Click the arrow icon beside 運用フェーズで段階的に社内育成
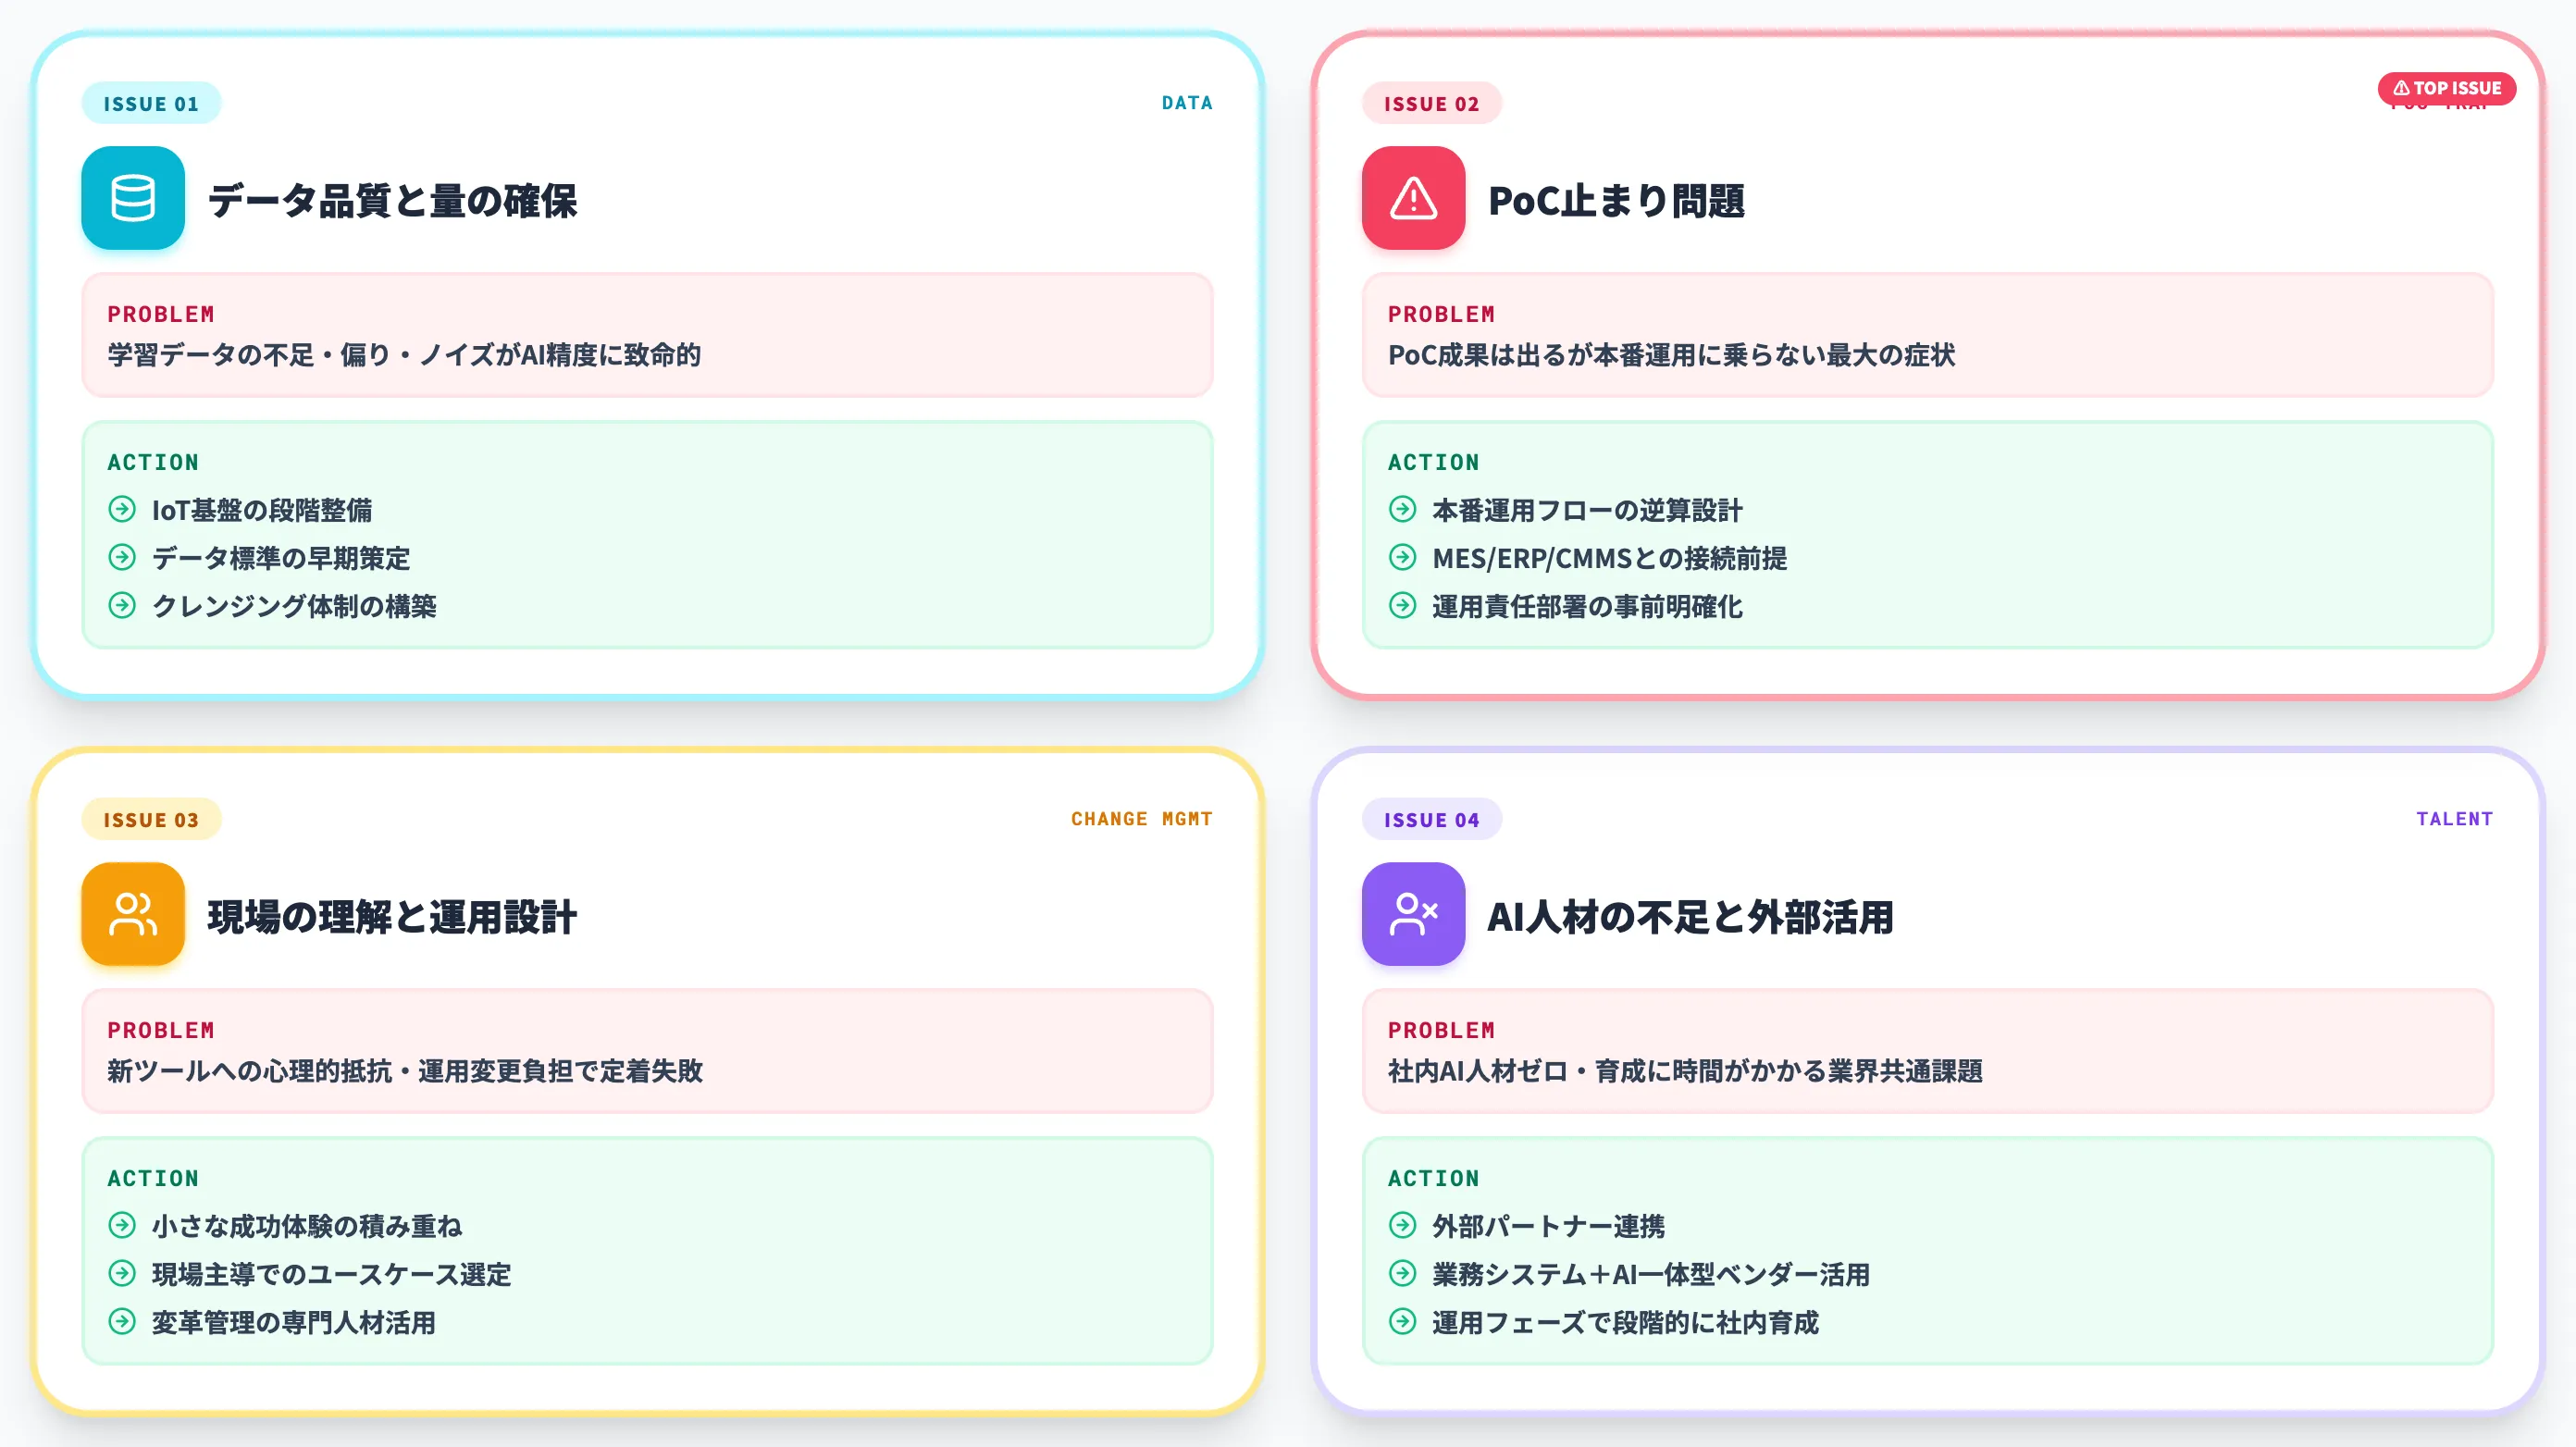This screenshot has height=1447, width=2576. [x=1402, y=1321]
